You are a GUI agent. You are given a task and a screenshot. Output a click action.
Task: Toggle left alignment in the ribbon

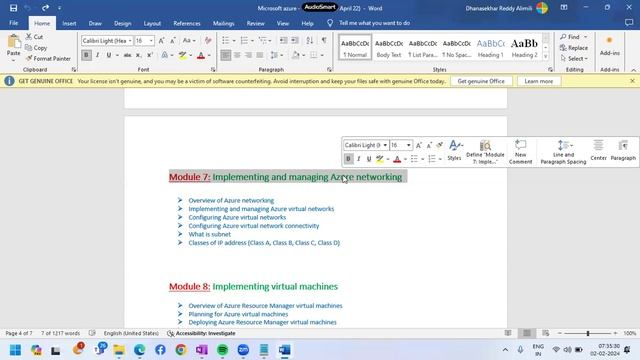(226, 55)
